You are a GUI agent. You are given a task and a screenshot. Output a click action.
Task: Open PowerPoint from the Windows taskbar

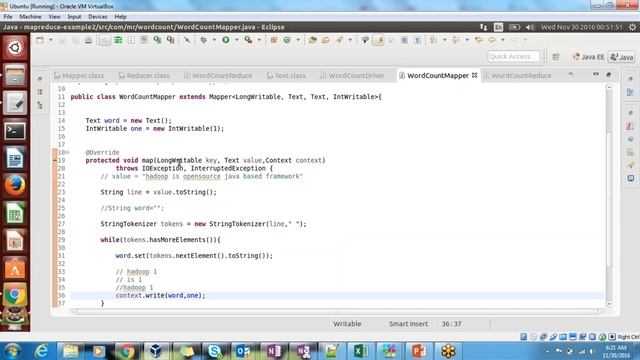[419, 351]
